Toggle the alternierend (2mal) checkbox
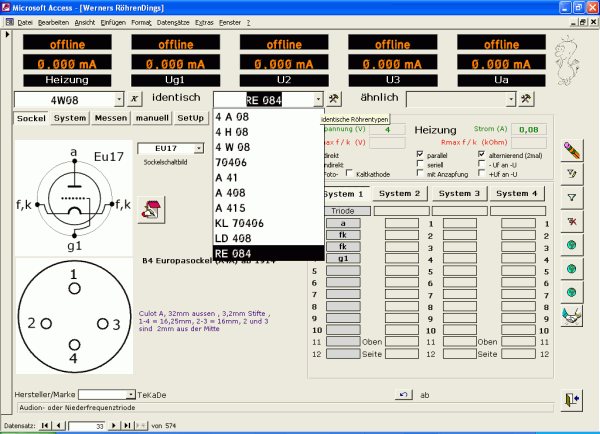 pos(481,154)
